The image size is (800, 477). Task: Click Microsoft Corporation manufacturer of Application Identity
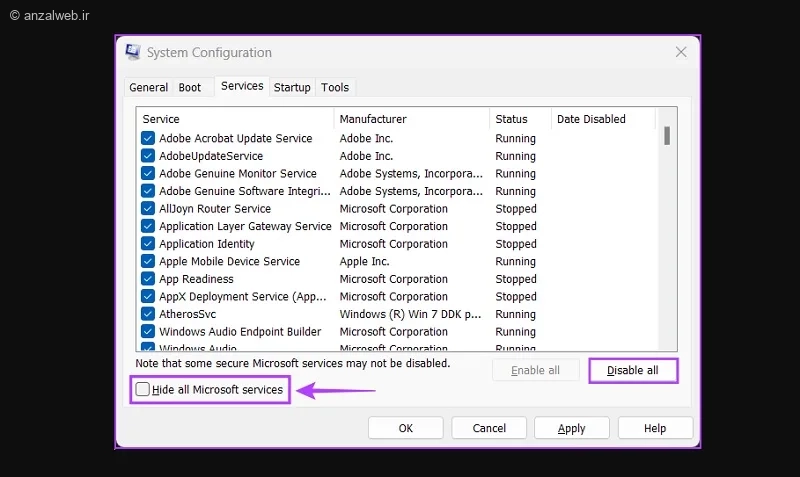click(x=393, y=244)
